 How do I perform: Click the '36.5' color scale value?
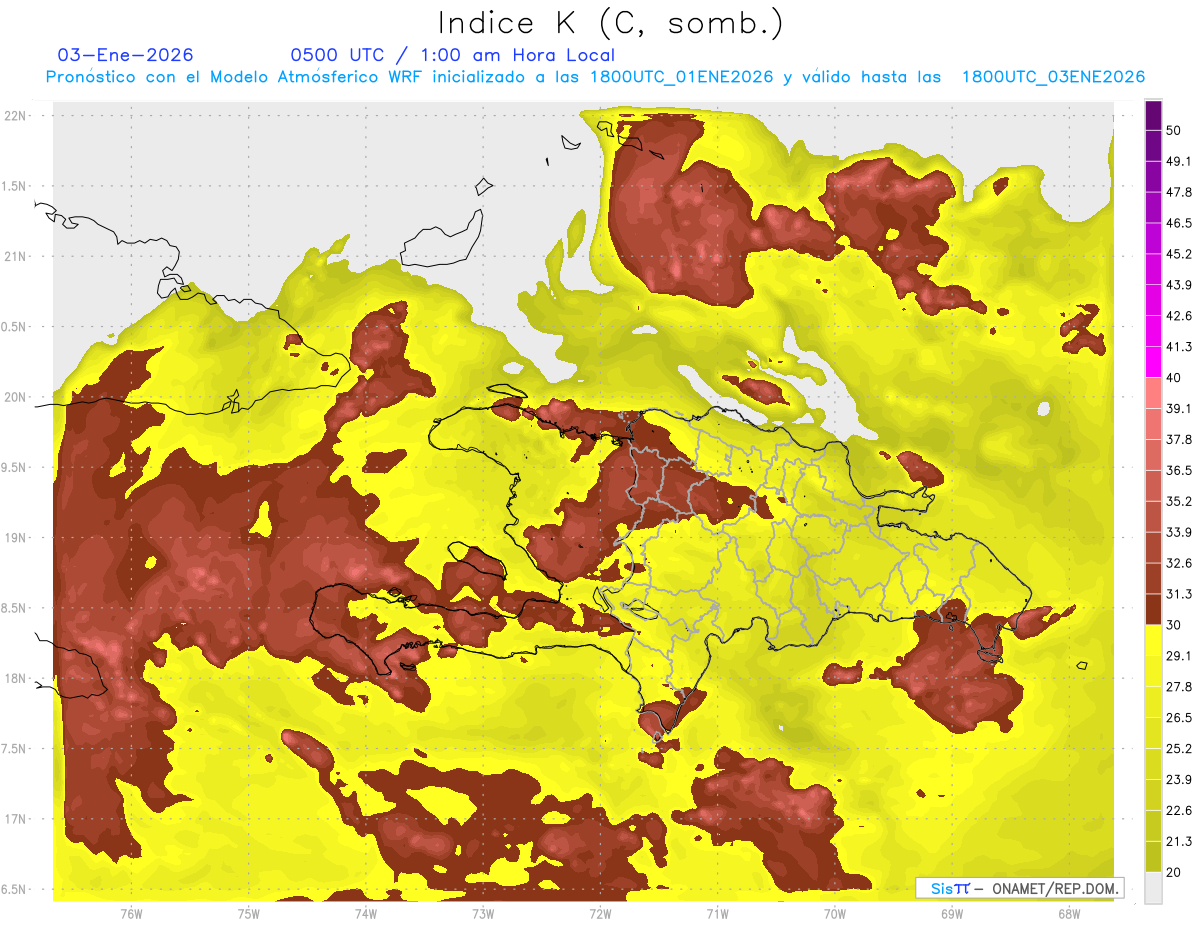coord(1179,470)
